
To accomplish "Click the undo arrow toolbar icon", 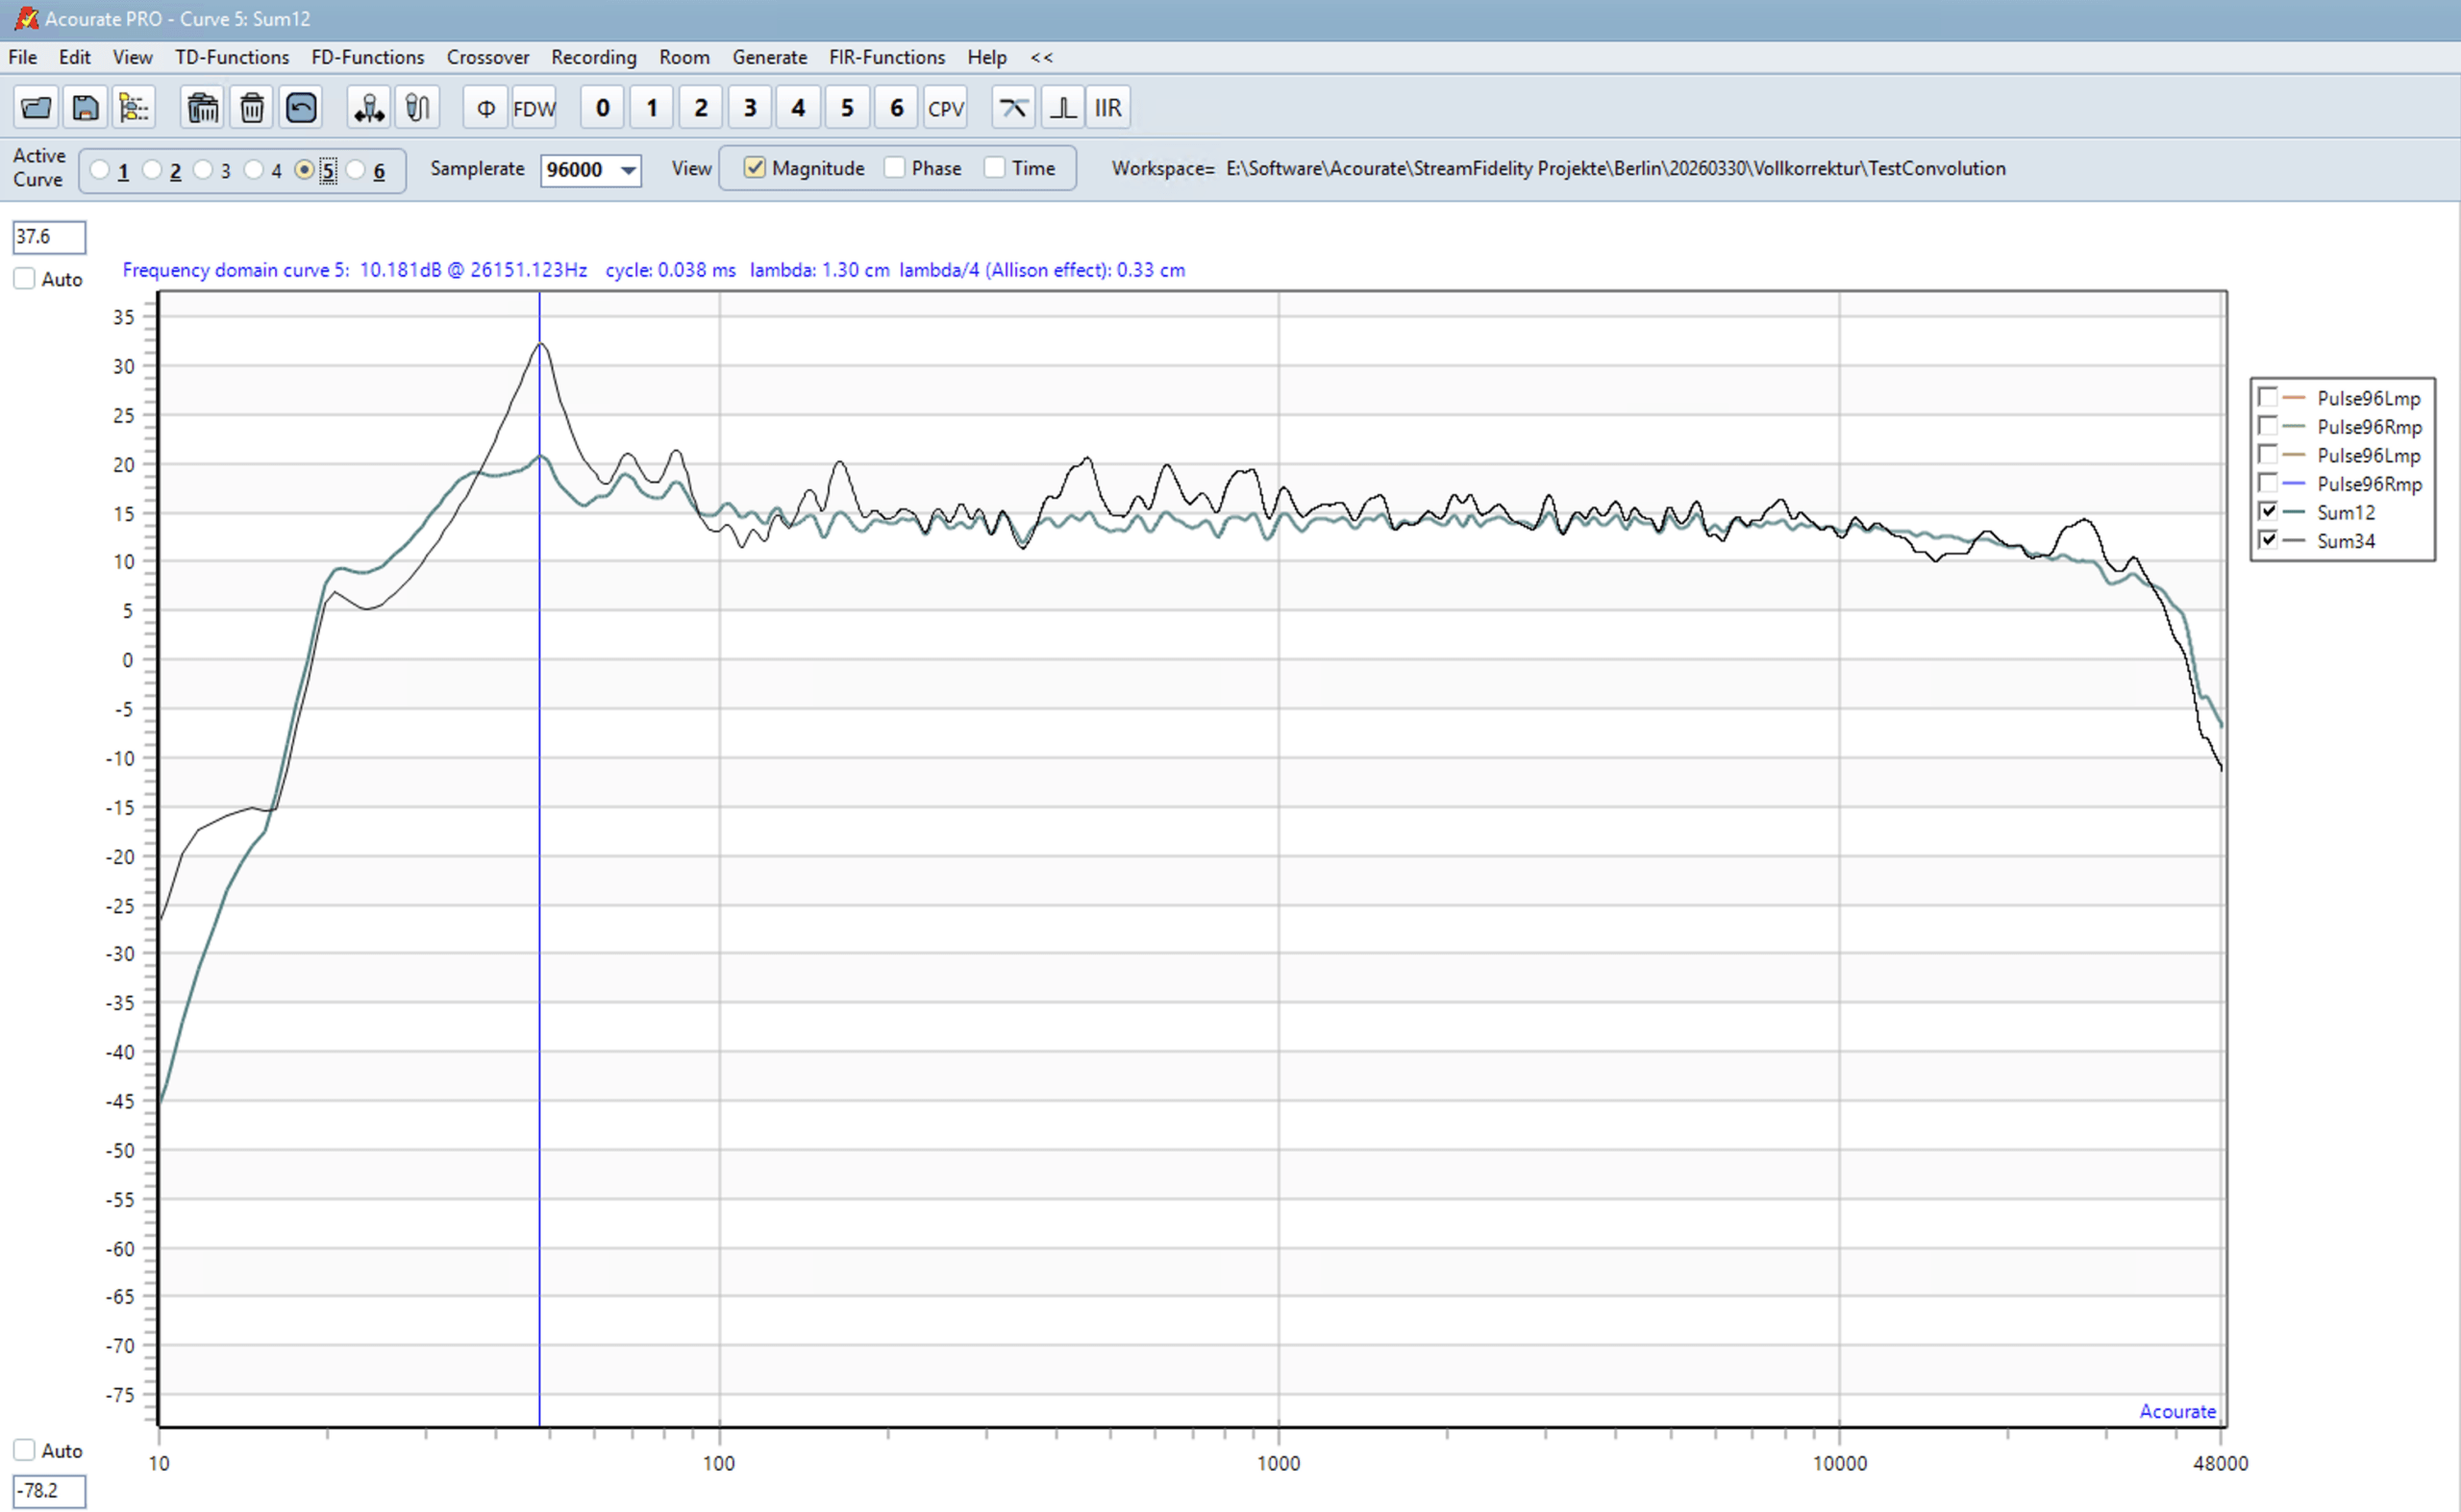I will pyautogui.click(x=301, y=108).
